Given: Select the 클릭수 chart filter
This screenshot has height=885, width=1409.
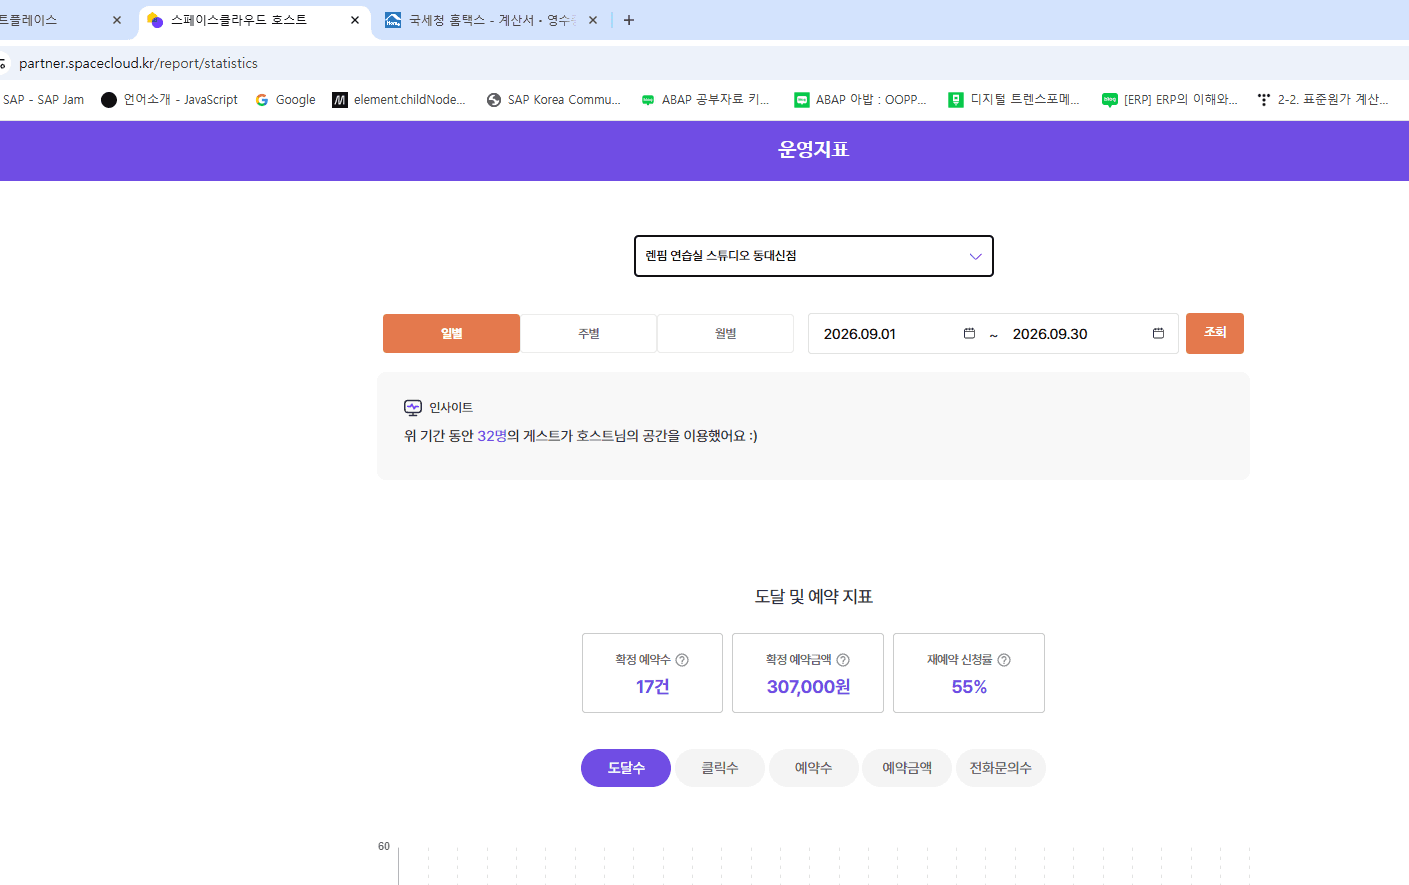Looking at the screenshot, I should [x=720, y=768].
